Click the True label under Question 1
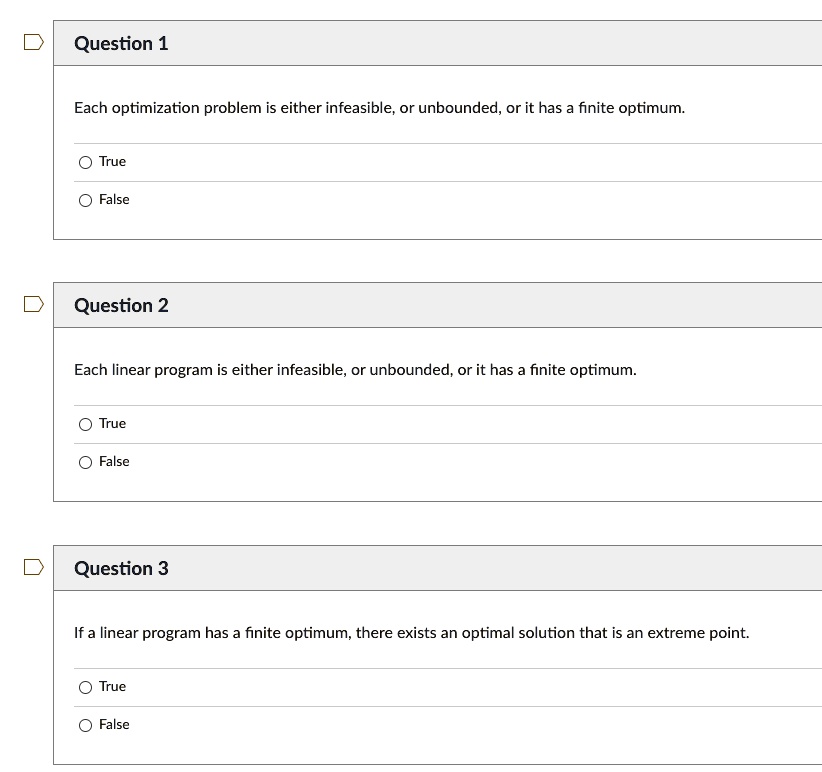Image resolution: width=822 pixels, height=772 pixels. pyautogui.click(x=112, y=161)
